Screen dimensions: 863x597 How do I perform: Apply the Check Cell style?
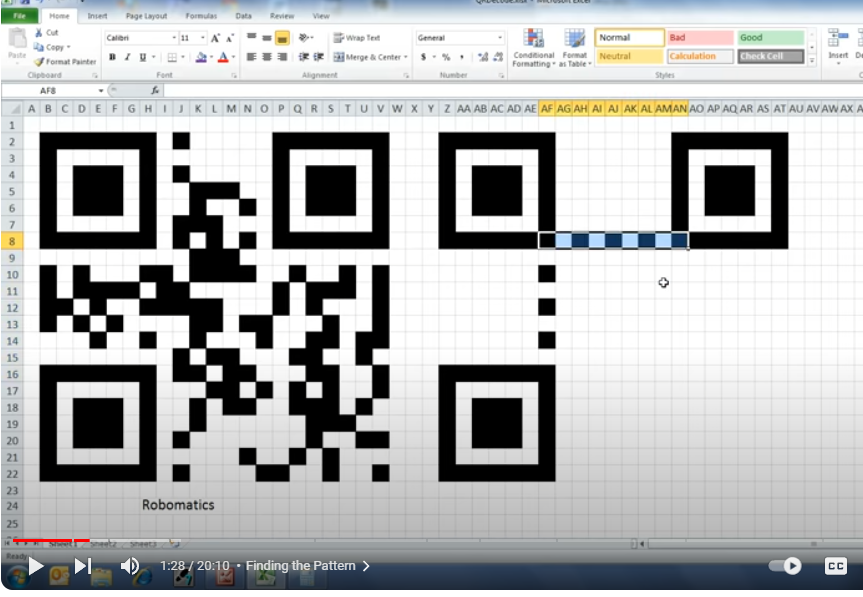coord(771,56)
